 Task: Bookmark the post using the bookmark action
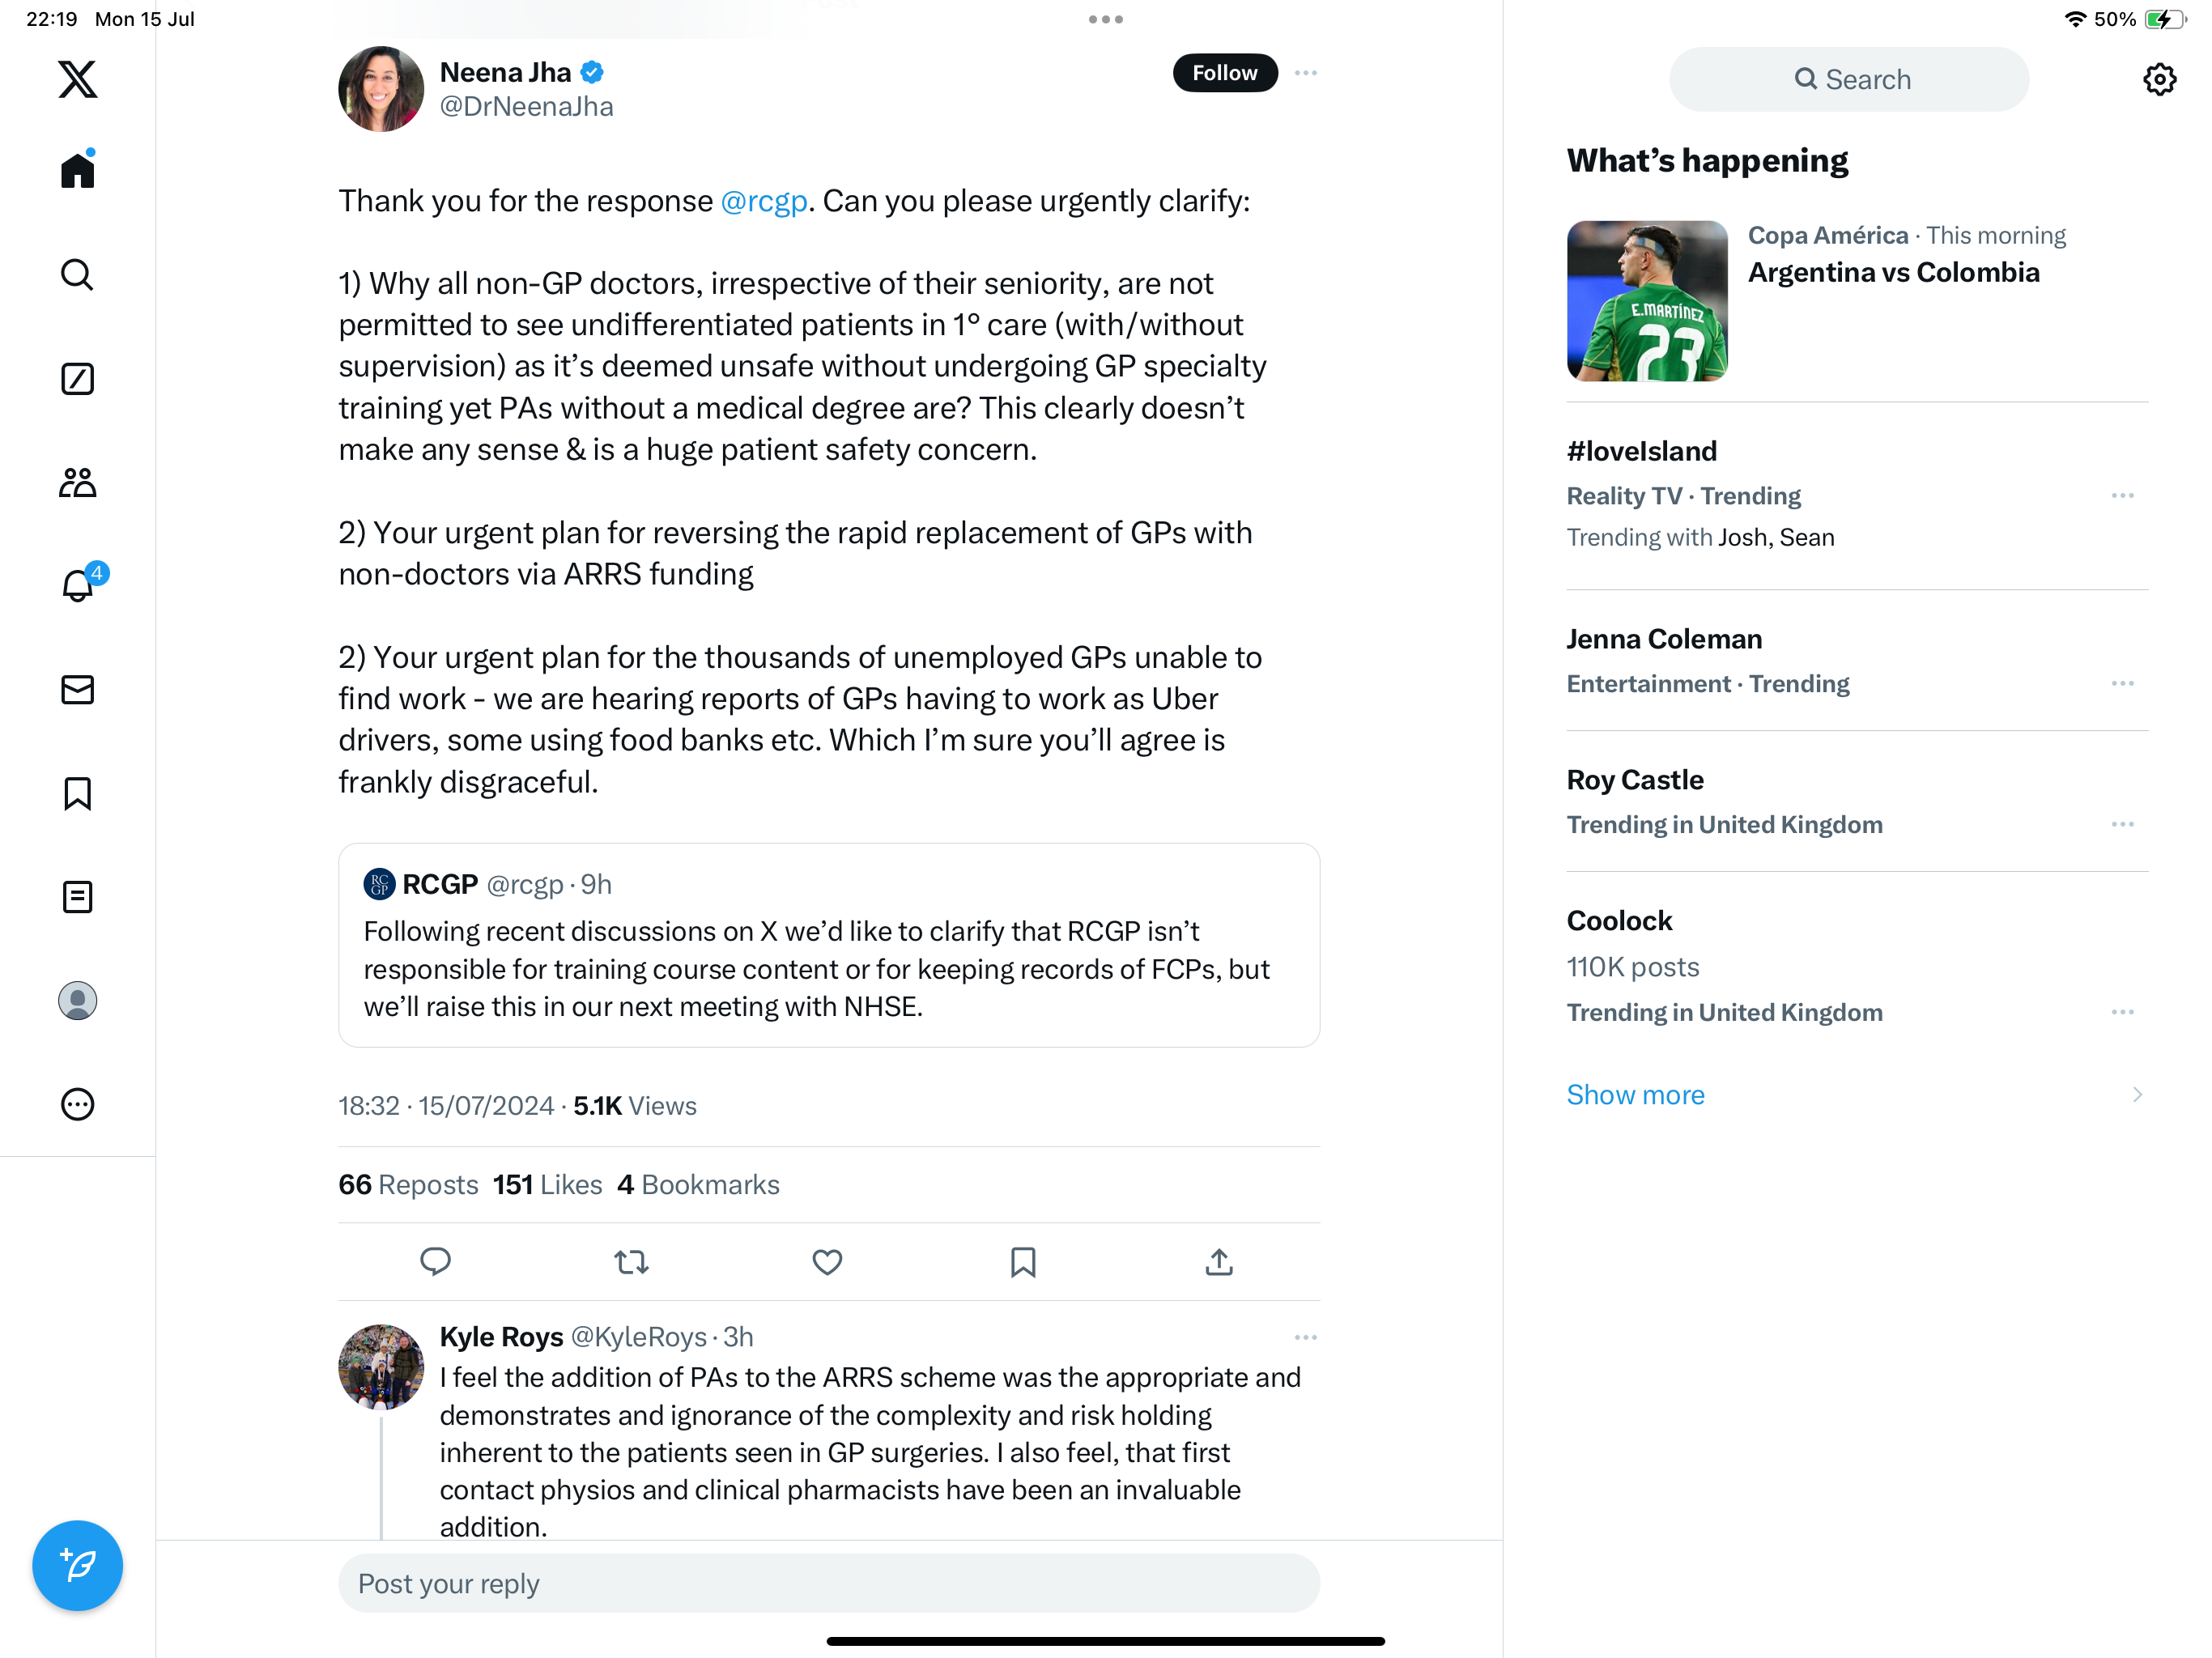(x=1022, y=1262)
